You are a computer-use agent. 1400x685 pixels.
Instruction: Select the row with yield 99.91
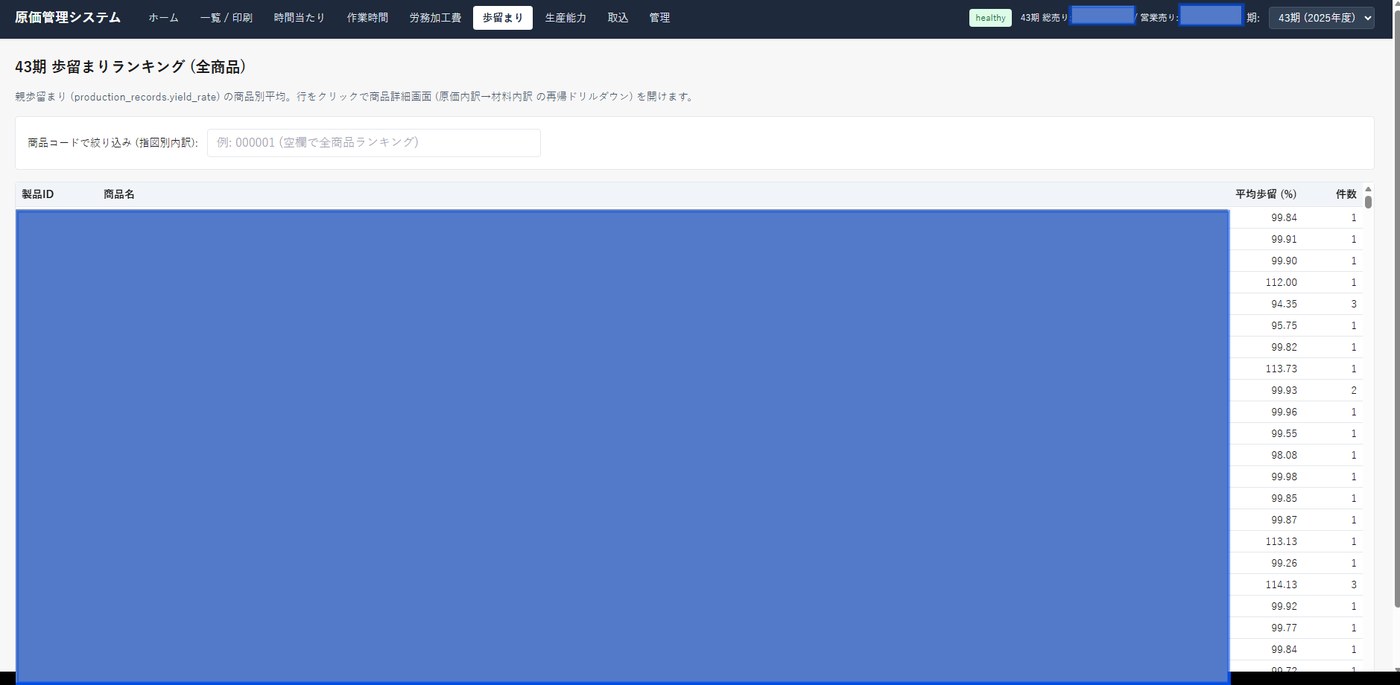689,239
